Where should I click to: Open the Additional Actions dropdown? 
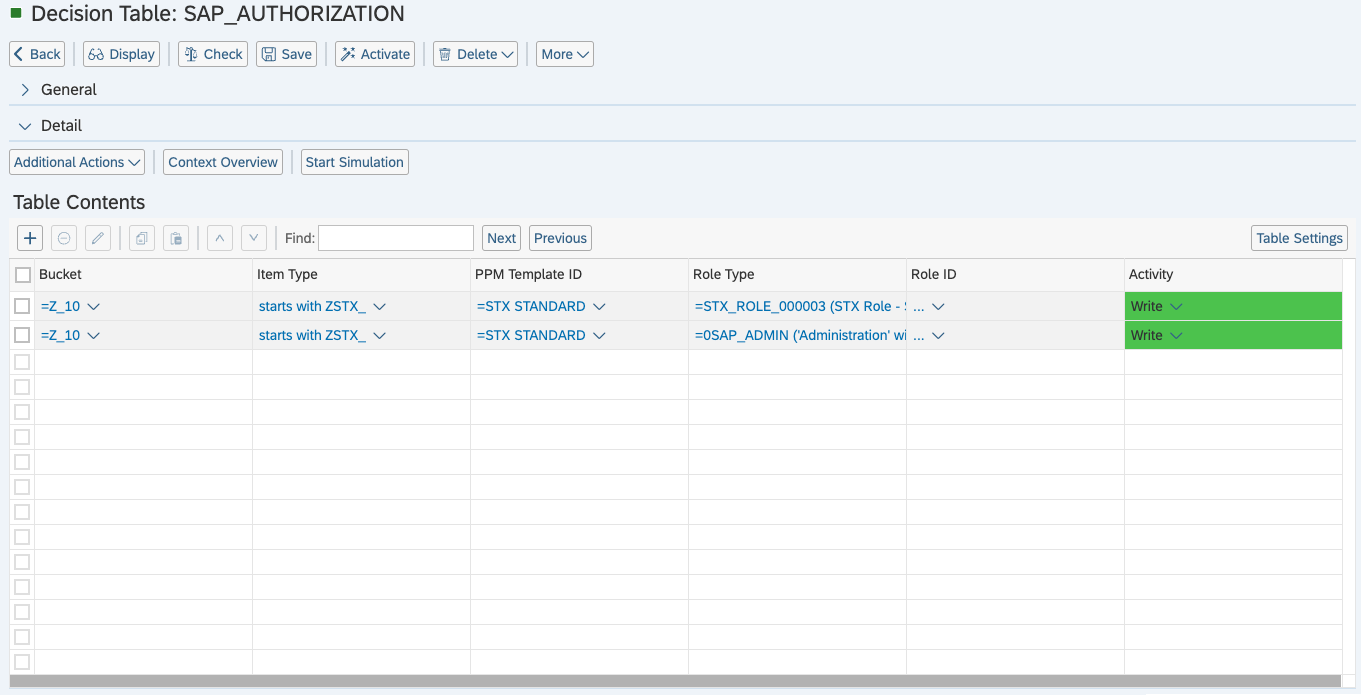tap(77, 162)
